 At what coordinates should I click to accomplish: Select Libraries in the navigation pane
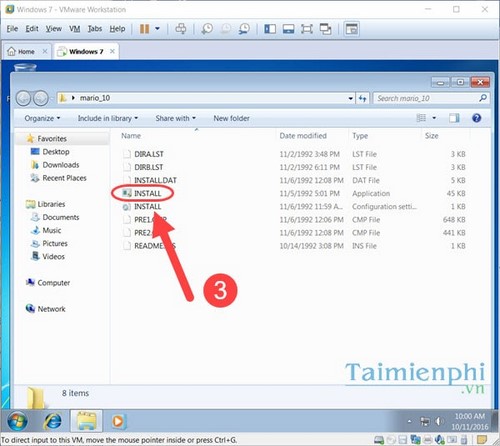coord(51,204)
